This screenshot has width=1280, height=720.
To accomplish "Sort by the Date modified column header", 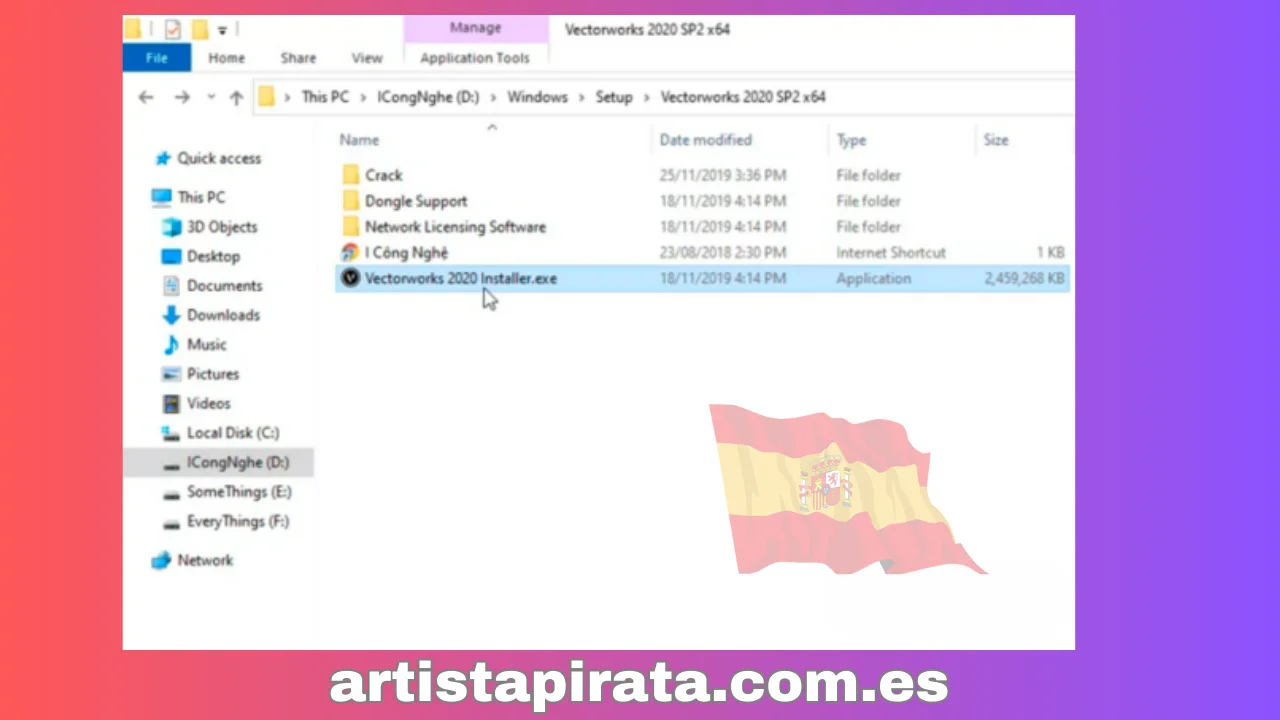I will click(x=706, y=140).
